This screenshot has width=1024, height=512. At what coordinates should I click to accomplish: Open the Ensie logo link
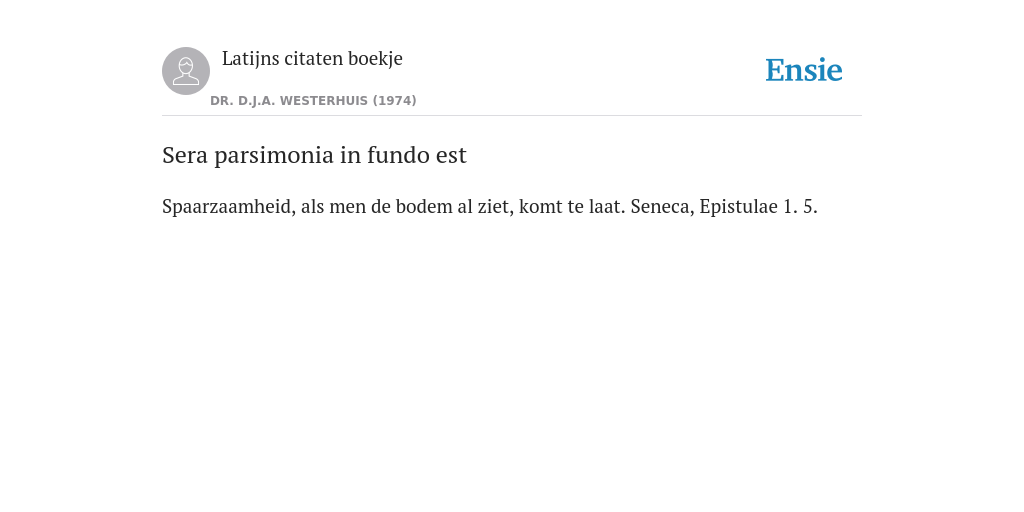(x=804, y=71)
